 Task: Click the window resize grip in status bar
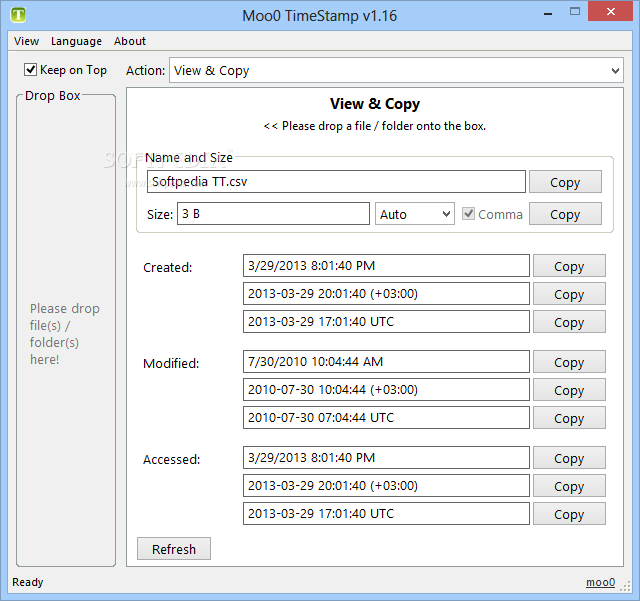625,587
